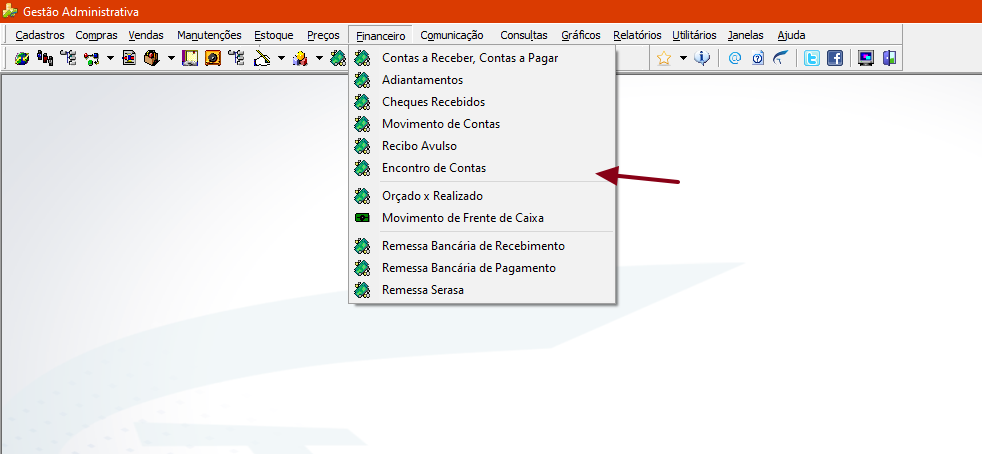The height and width of the screenshot is (454, 982).
Task: Open the Compras menu
Action: click(x=96, y=35)
